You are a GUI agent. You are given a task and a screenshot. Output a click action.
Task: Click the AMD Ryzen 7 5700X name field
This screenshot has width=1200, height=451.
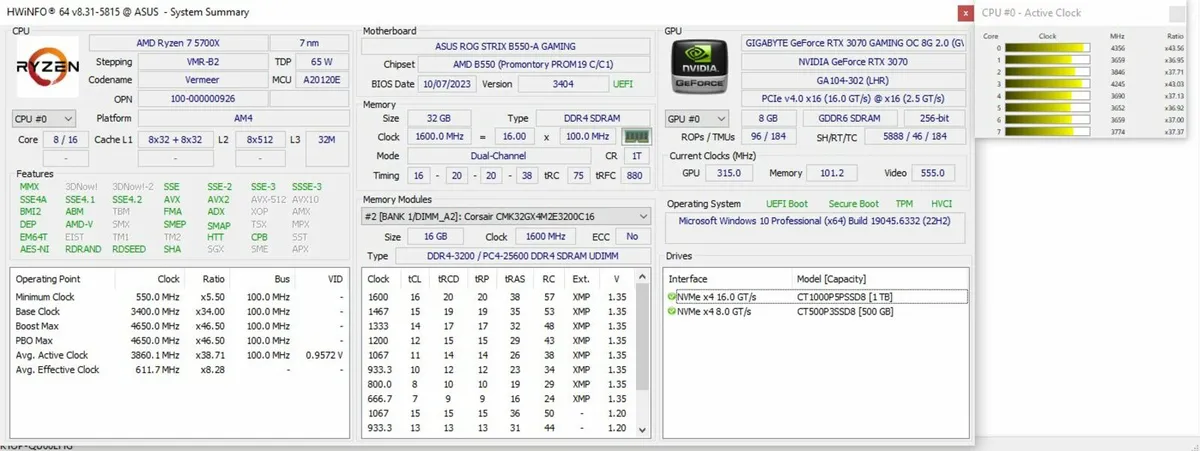point(177,43)
